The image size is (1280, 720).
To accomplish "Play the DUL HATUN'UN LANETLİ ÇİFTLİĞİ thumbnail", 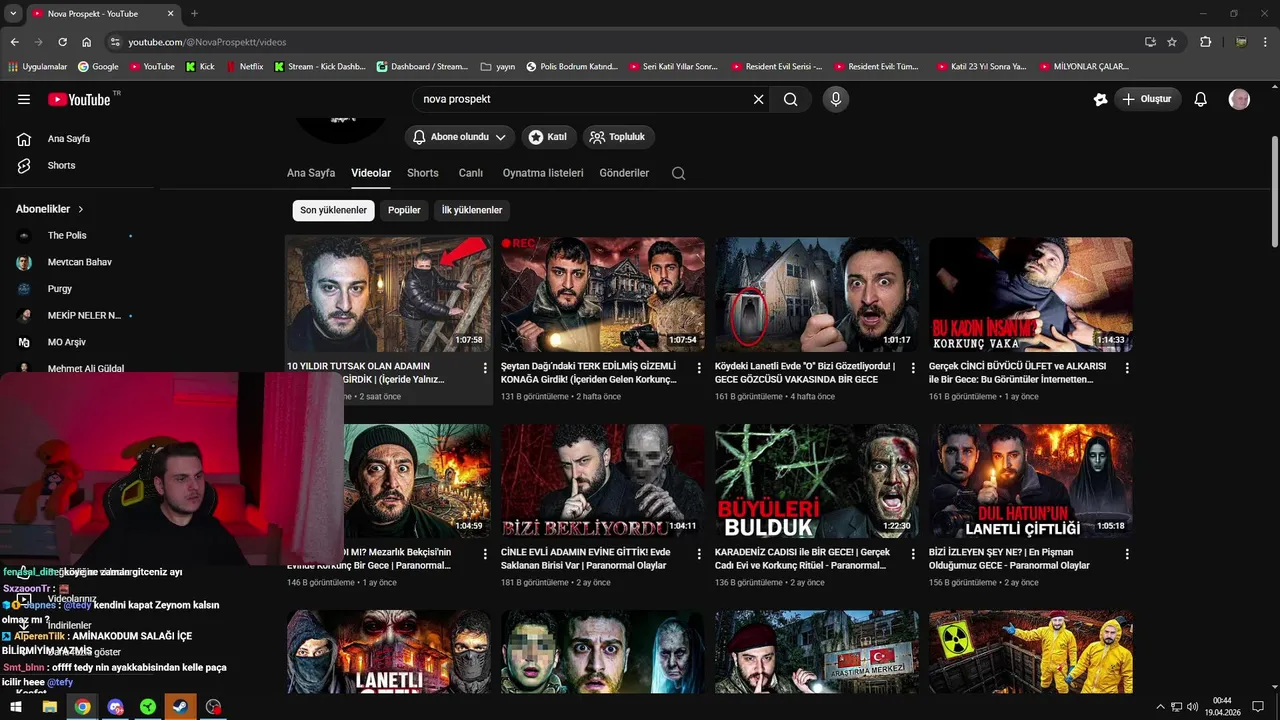I will click(x=1030, y=481).
